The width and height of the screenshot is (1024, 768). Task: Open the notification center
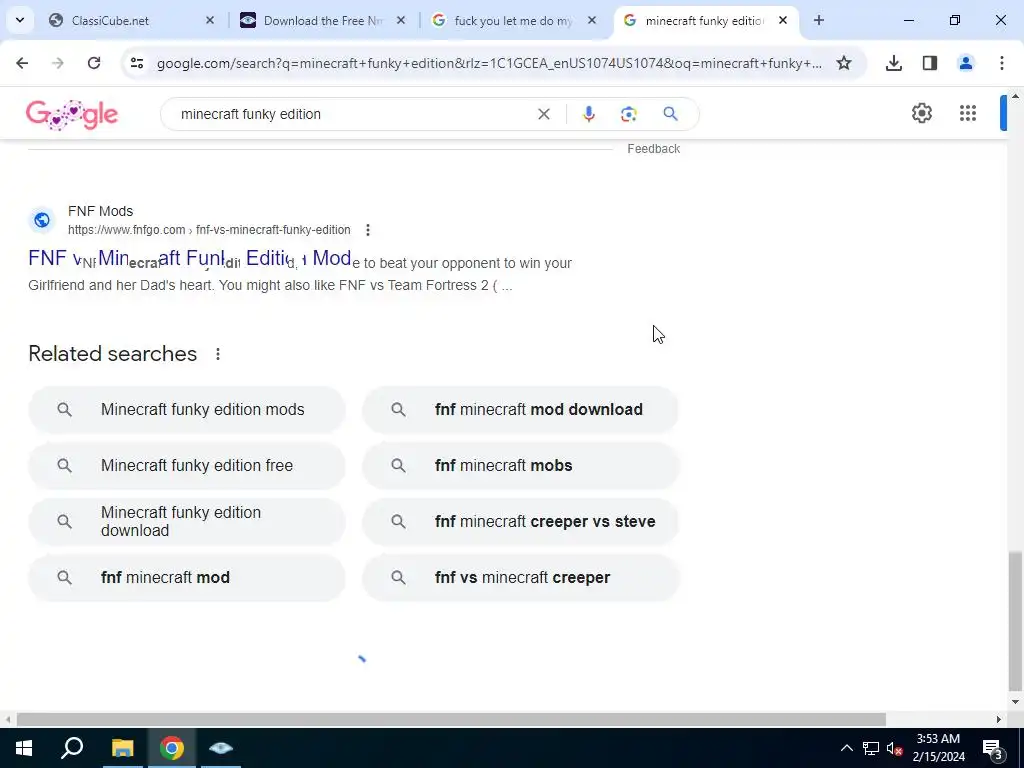(x=993, y=748)
